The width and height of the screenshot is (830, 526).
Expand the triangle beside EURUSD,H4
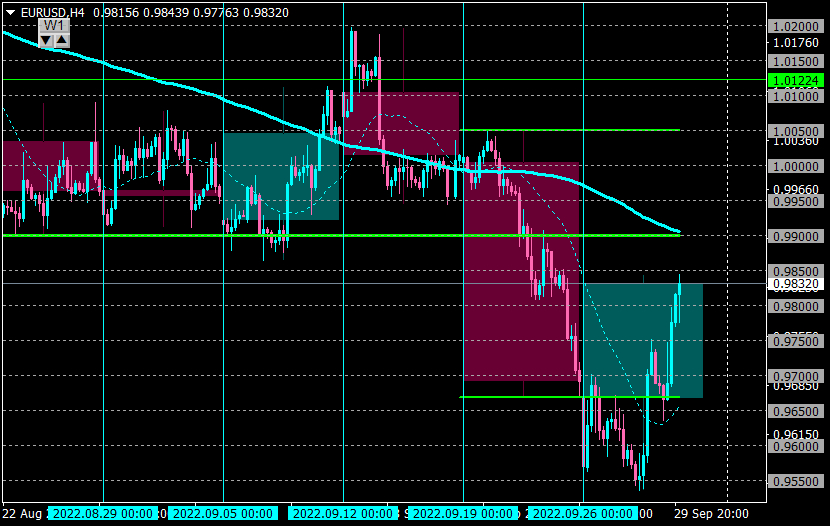(x=10, y=13)
